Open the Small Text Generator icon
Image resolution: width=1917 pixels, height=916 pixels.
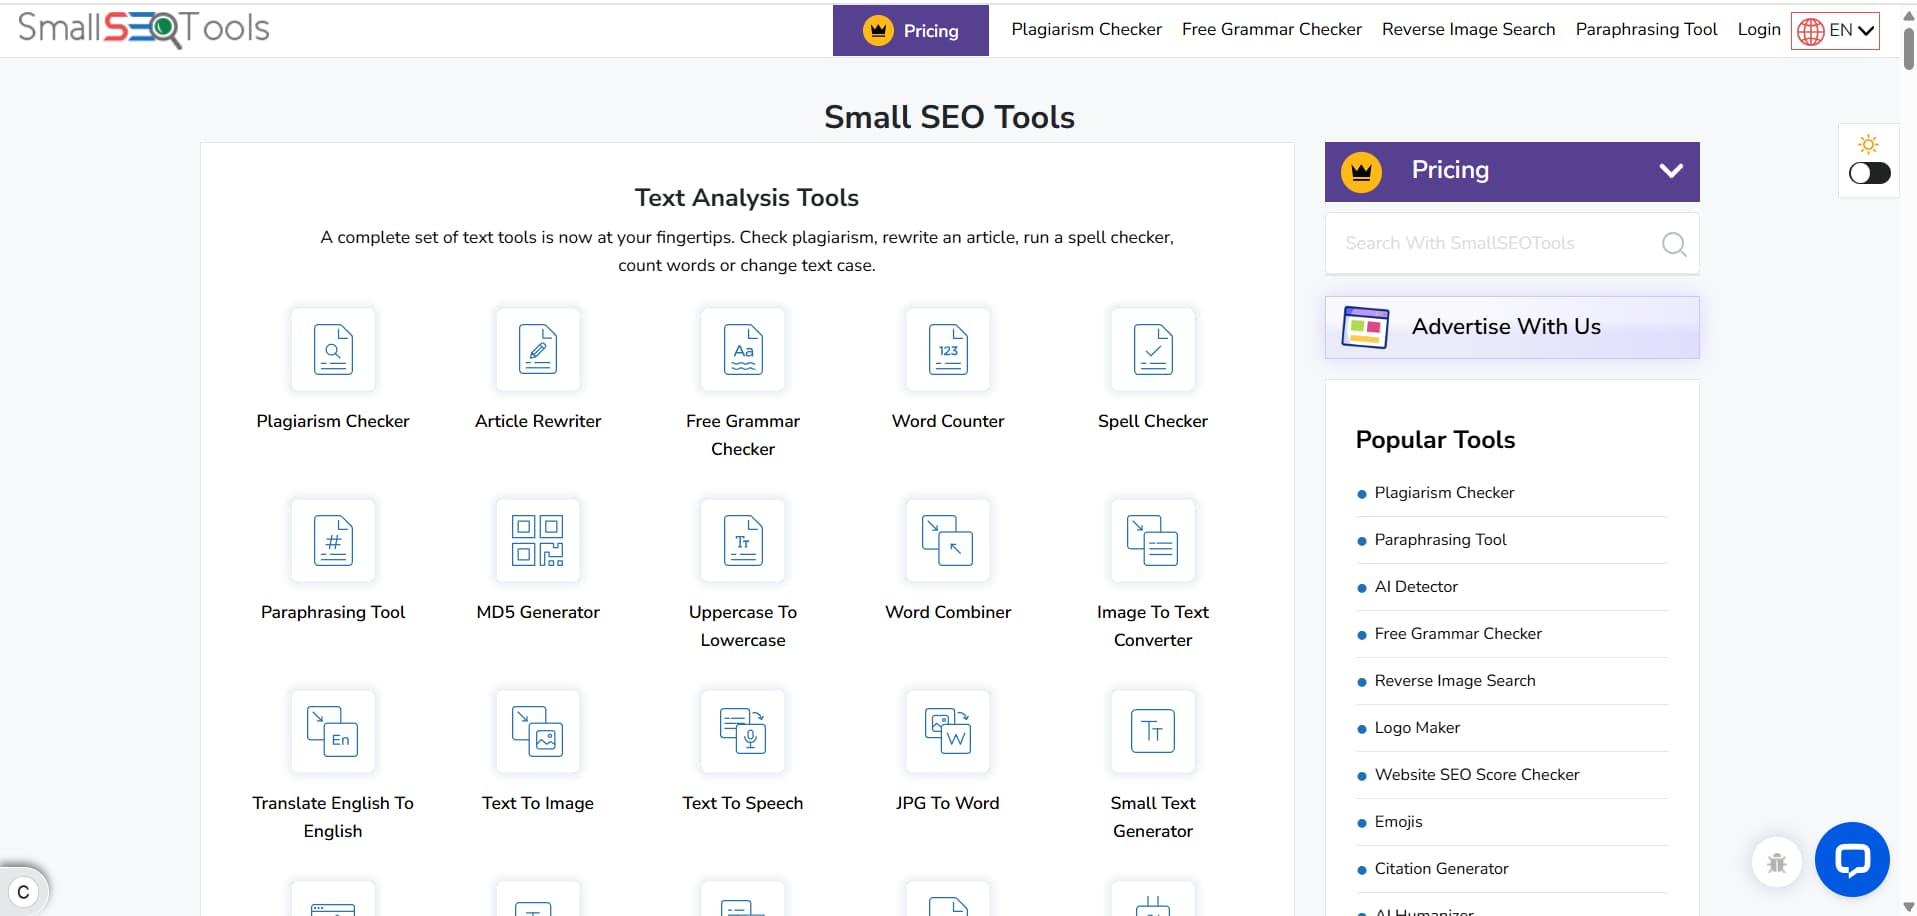pos(1153,731)
